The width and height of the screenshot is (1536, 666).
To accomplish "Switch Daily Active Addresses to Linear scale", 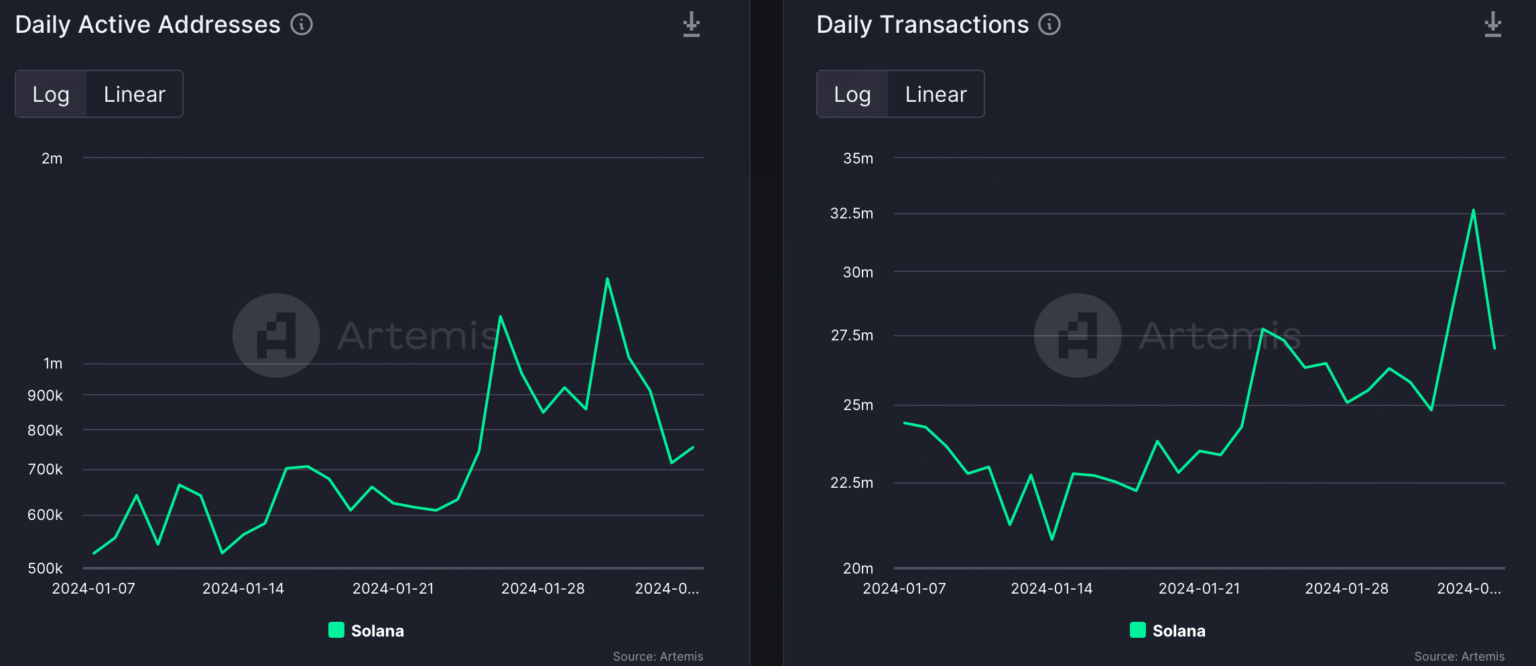I will (x=134, y=94).
